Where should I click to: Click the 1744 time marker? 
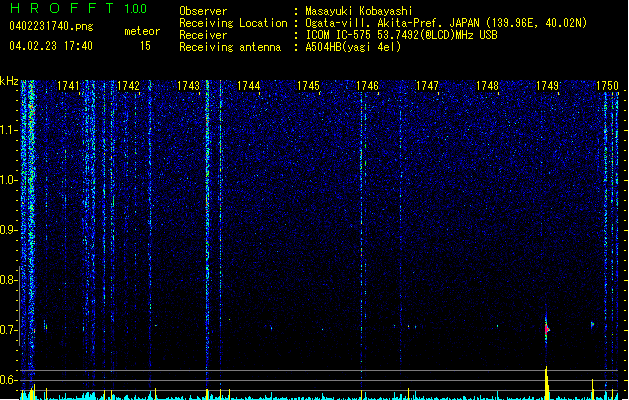[248, 86]
